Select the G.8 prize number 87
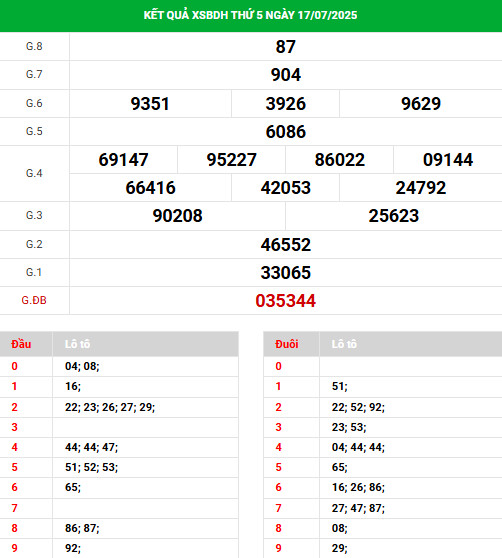This screenshot has height=558, width=502. click(285, 47)
